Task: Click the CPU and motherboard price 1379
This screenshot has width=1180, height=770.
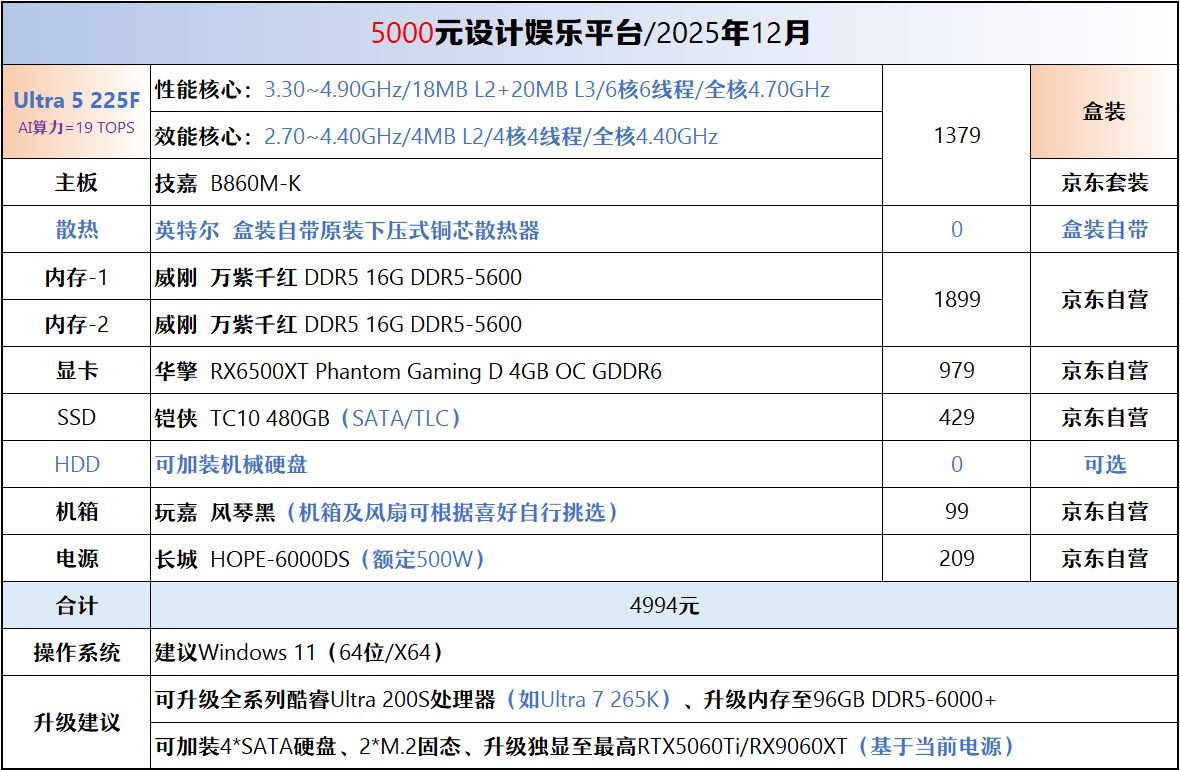Action: click(956, 135)
